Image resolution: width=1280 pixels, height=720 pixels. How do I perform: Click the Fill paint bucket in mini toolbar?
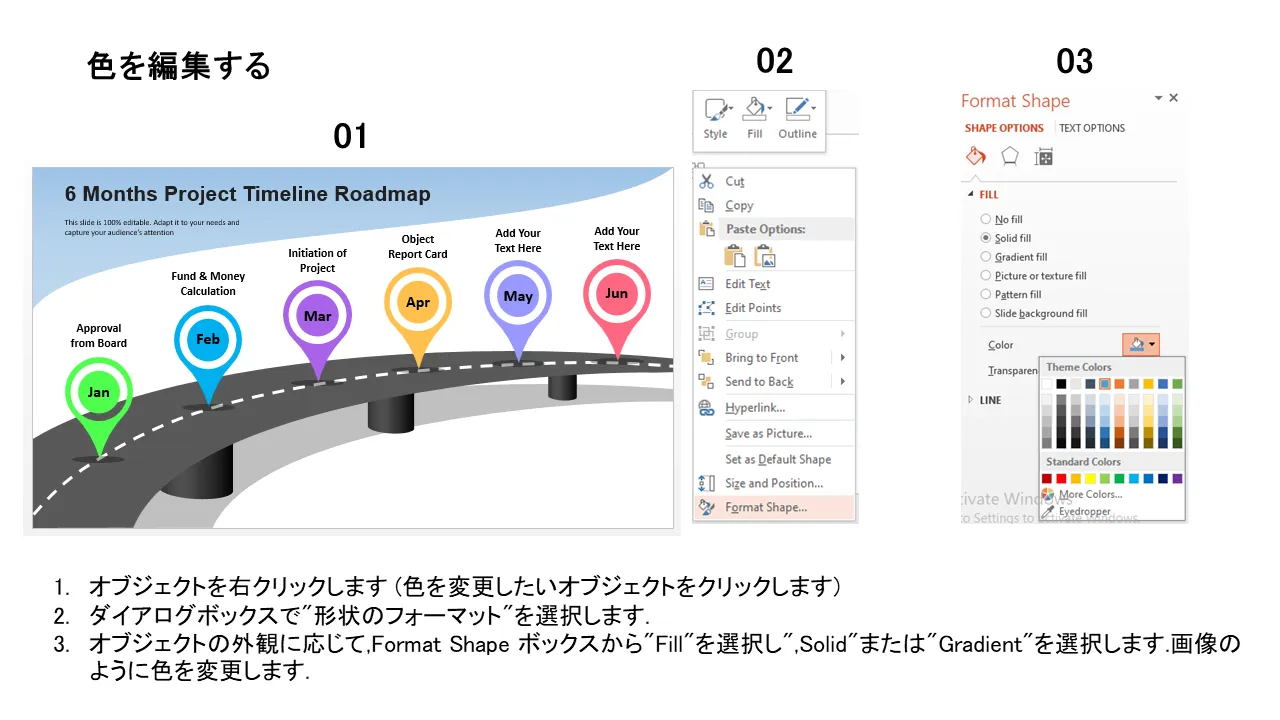coord(755,109)
